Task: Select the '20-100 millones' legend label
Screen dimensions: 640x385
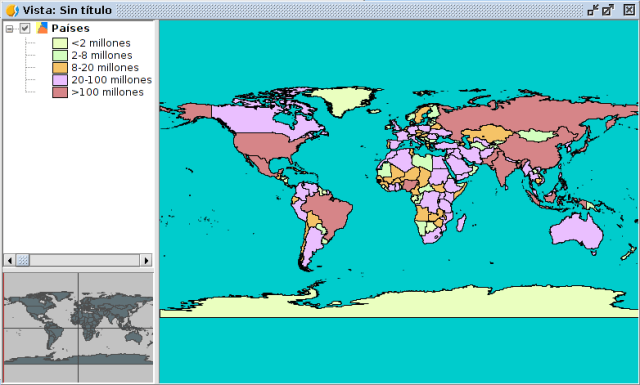Action: point(111,80)
